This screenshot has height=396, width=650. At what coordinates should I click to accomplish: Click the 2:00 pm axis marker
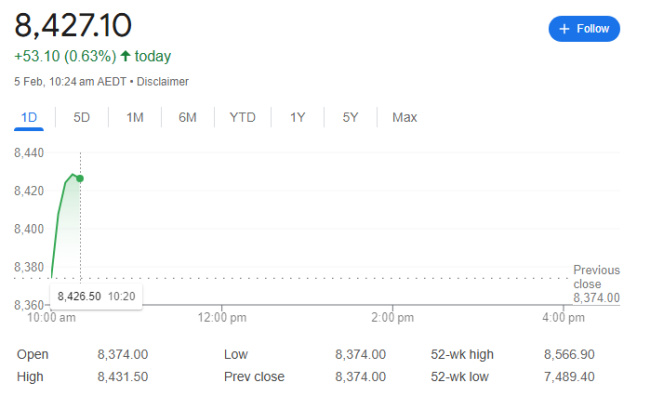[x=392, y=318]
